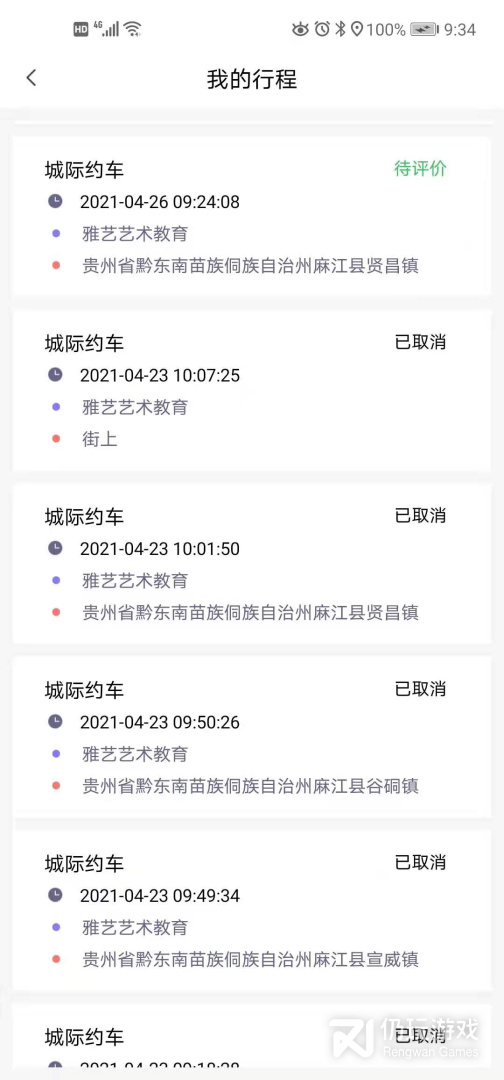Screen dimensions: 504x1080
Task: Tap the Wi-Fi signal status icon
Action: coord(133,29)
